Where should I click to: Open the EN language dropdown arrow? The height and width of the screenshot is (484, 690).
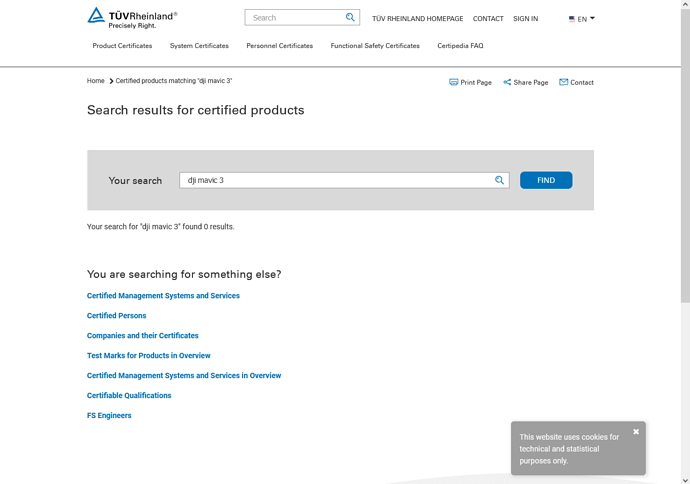[x=592, y=18]
